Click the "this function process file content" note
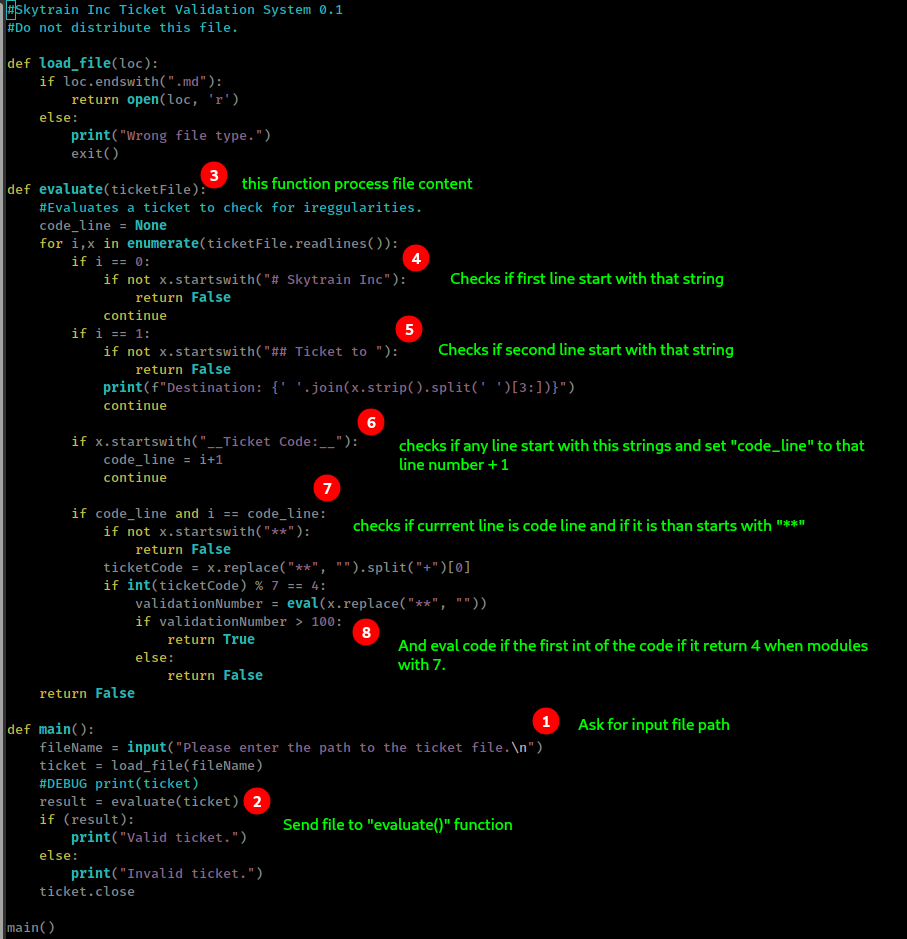 (x=357, y=184)
